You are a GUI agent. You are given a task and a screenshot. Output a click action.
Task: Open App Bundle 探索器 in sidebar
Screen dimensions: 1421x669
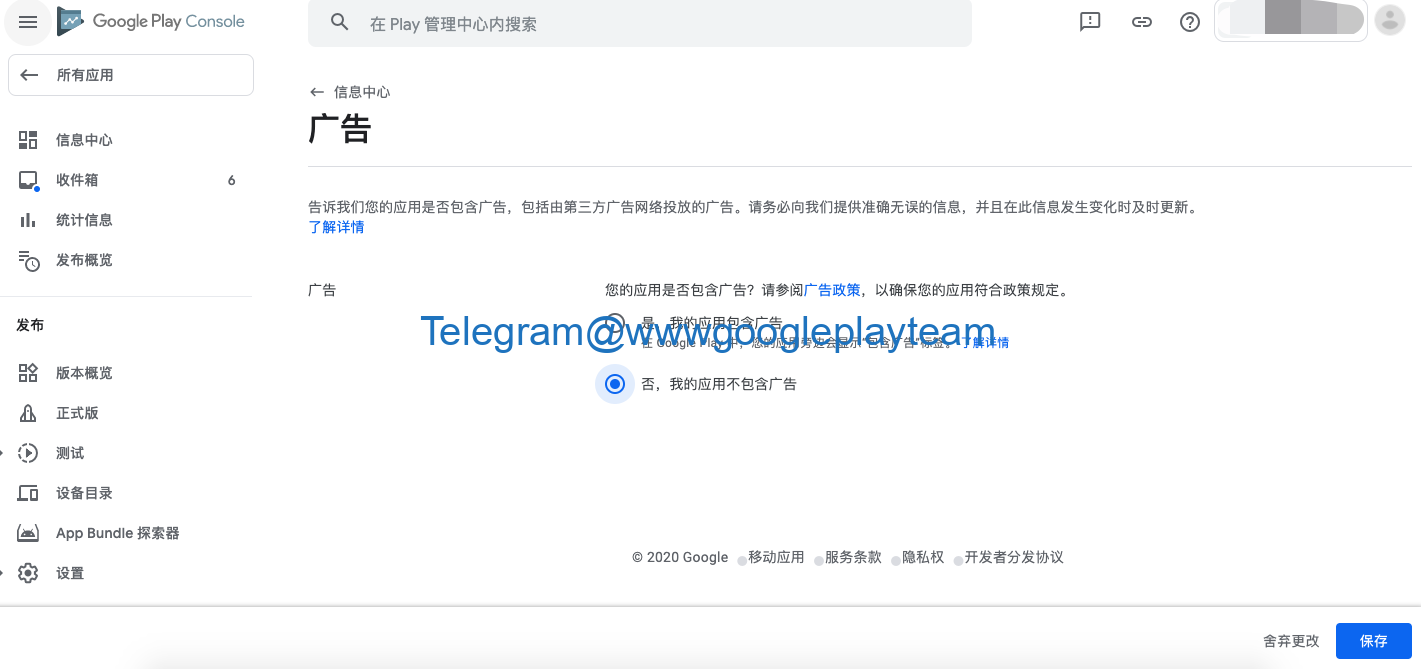tap(118, 533)
